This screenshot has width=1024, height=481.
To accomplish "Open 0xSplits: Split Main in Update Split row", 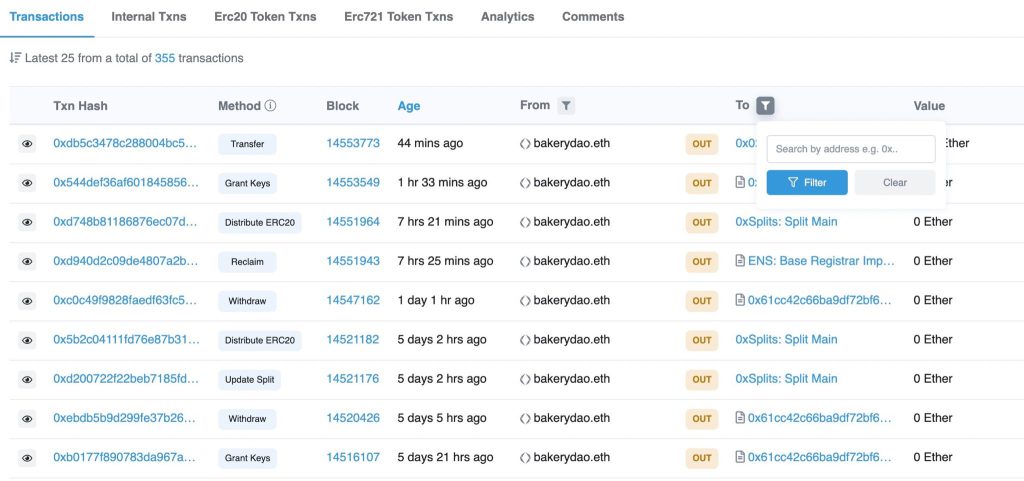I will pyautogui.click(x=786, y=379).
